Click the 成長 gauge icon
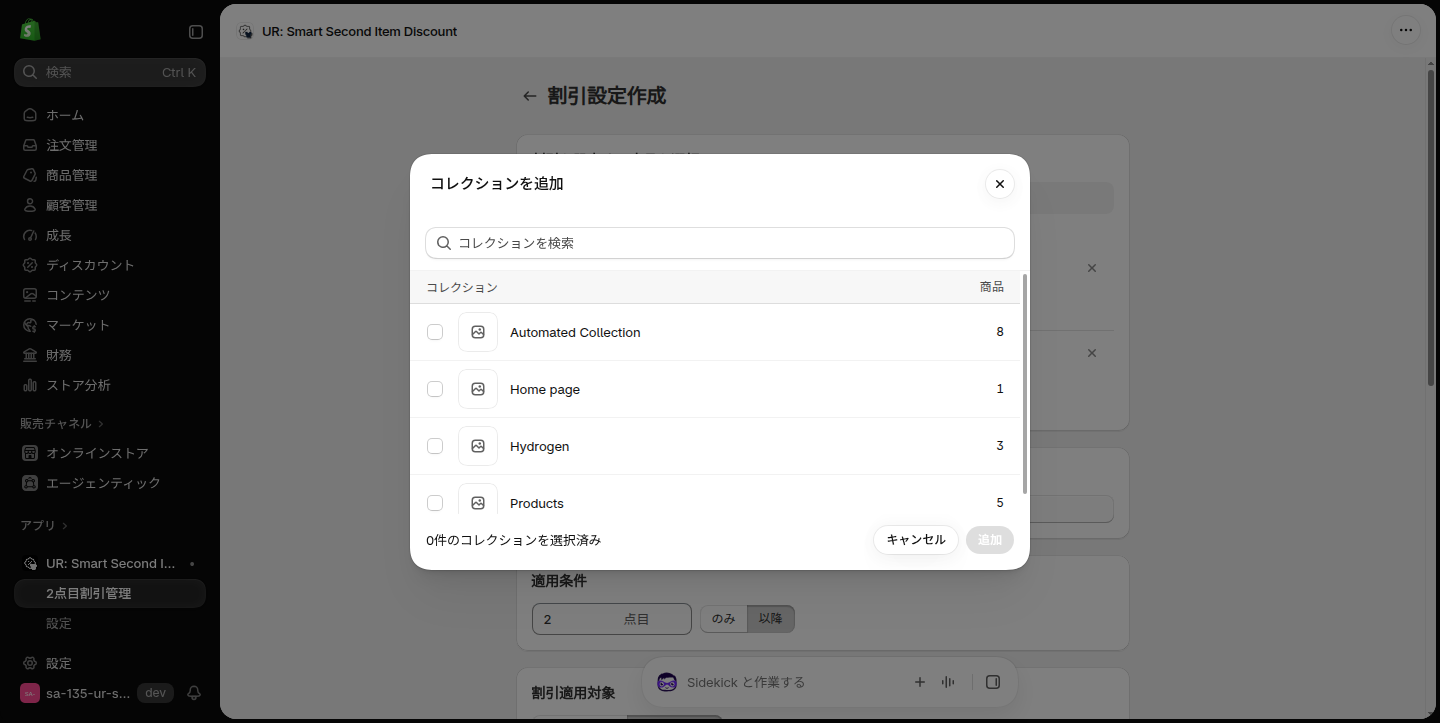1440x723 pixels. (30, 235)
